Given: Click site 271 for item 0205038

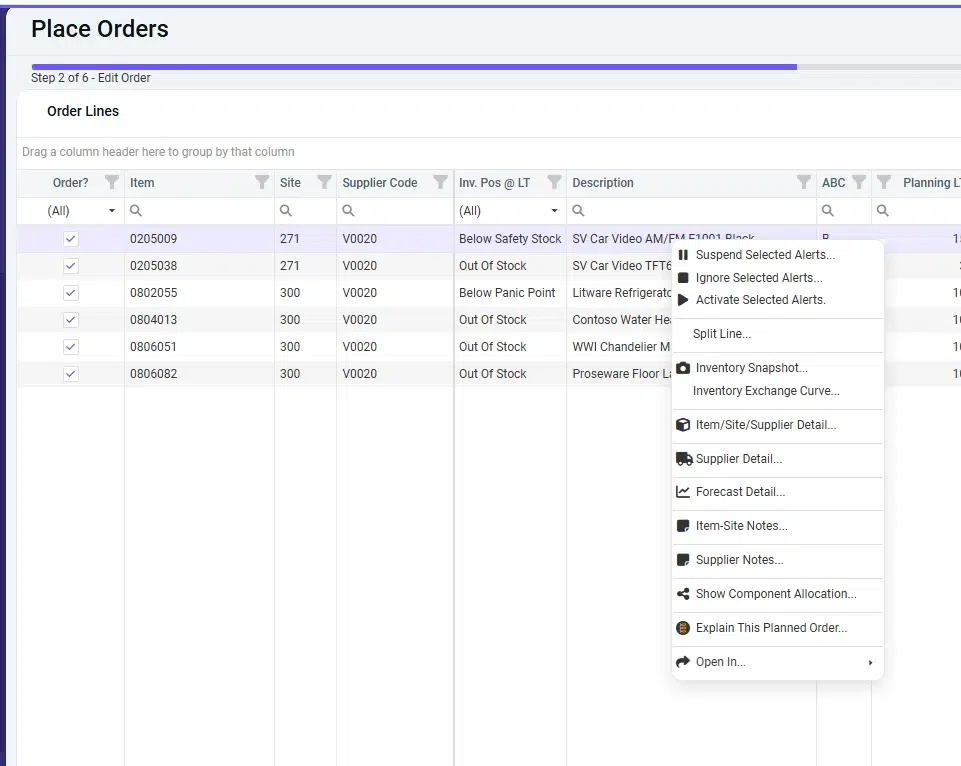Looking at the screenshot, I should tap(290, 266).
